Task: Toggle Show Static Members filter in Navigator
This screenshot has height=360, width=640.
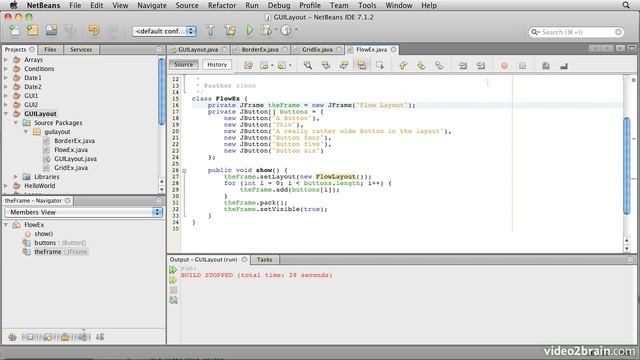Action: point(48,337)
